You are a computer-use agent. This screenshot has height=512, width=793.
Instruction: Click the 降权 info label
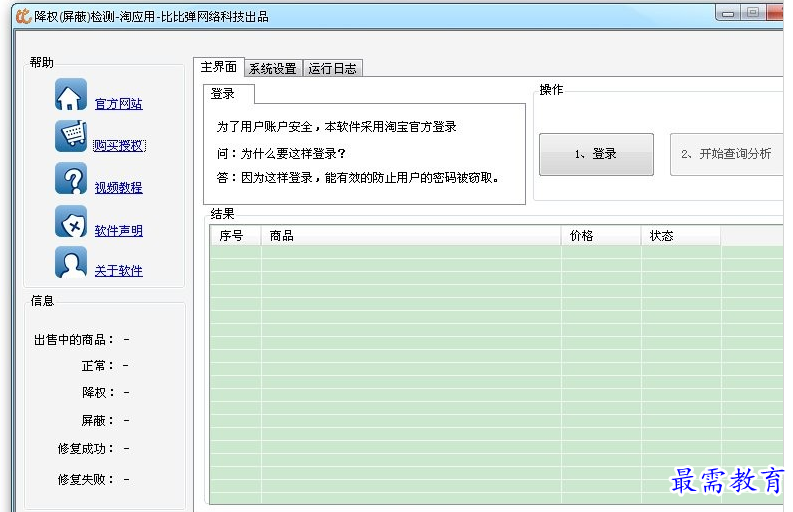98,393
